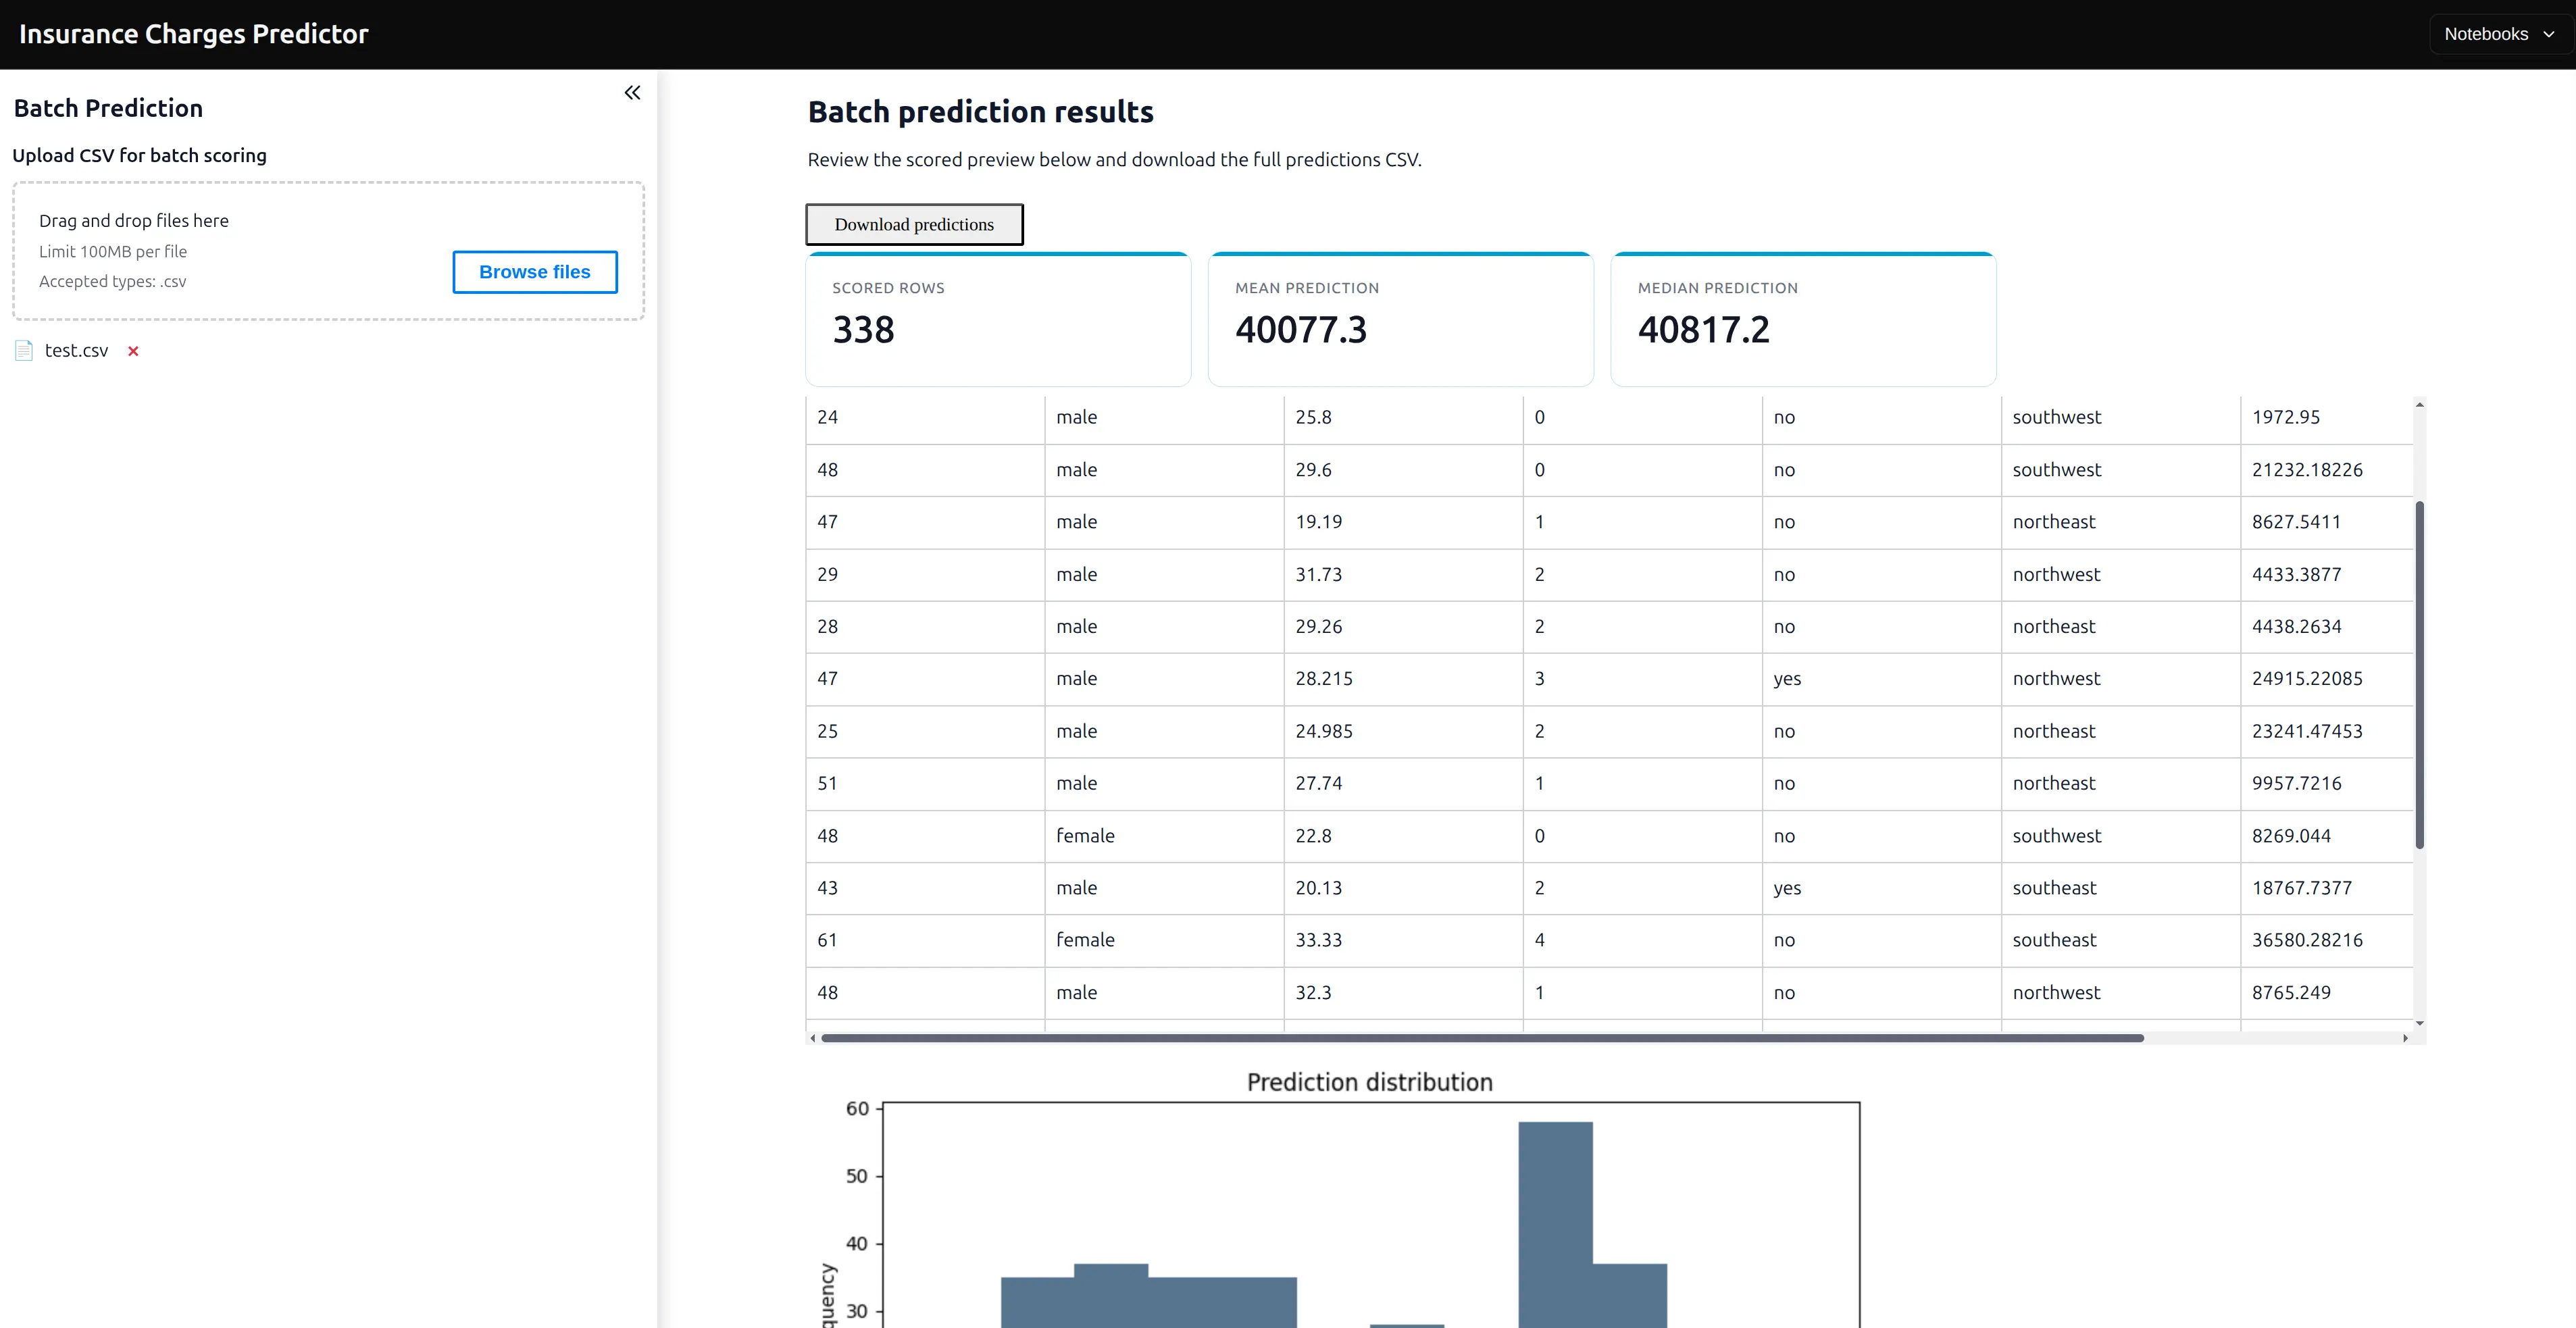Viewport: 2576px width, 1328px height.
Task: Click BMI cell 19.19
Action: (1403, 522)
